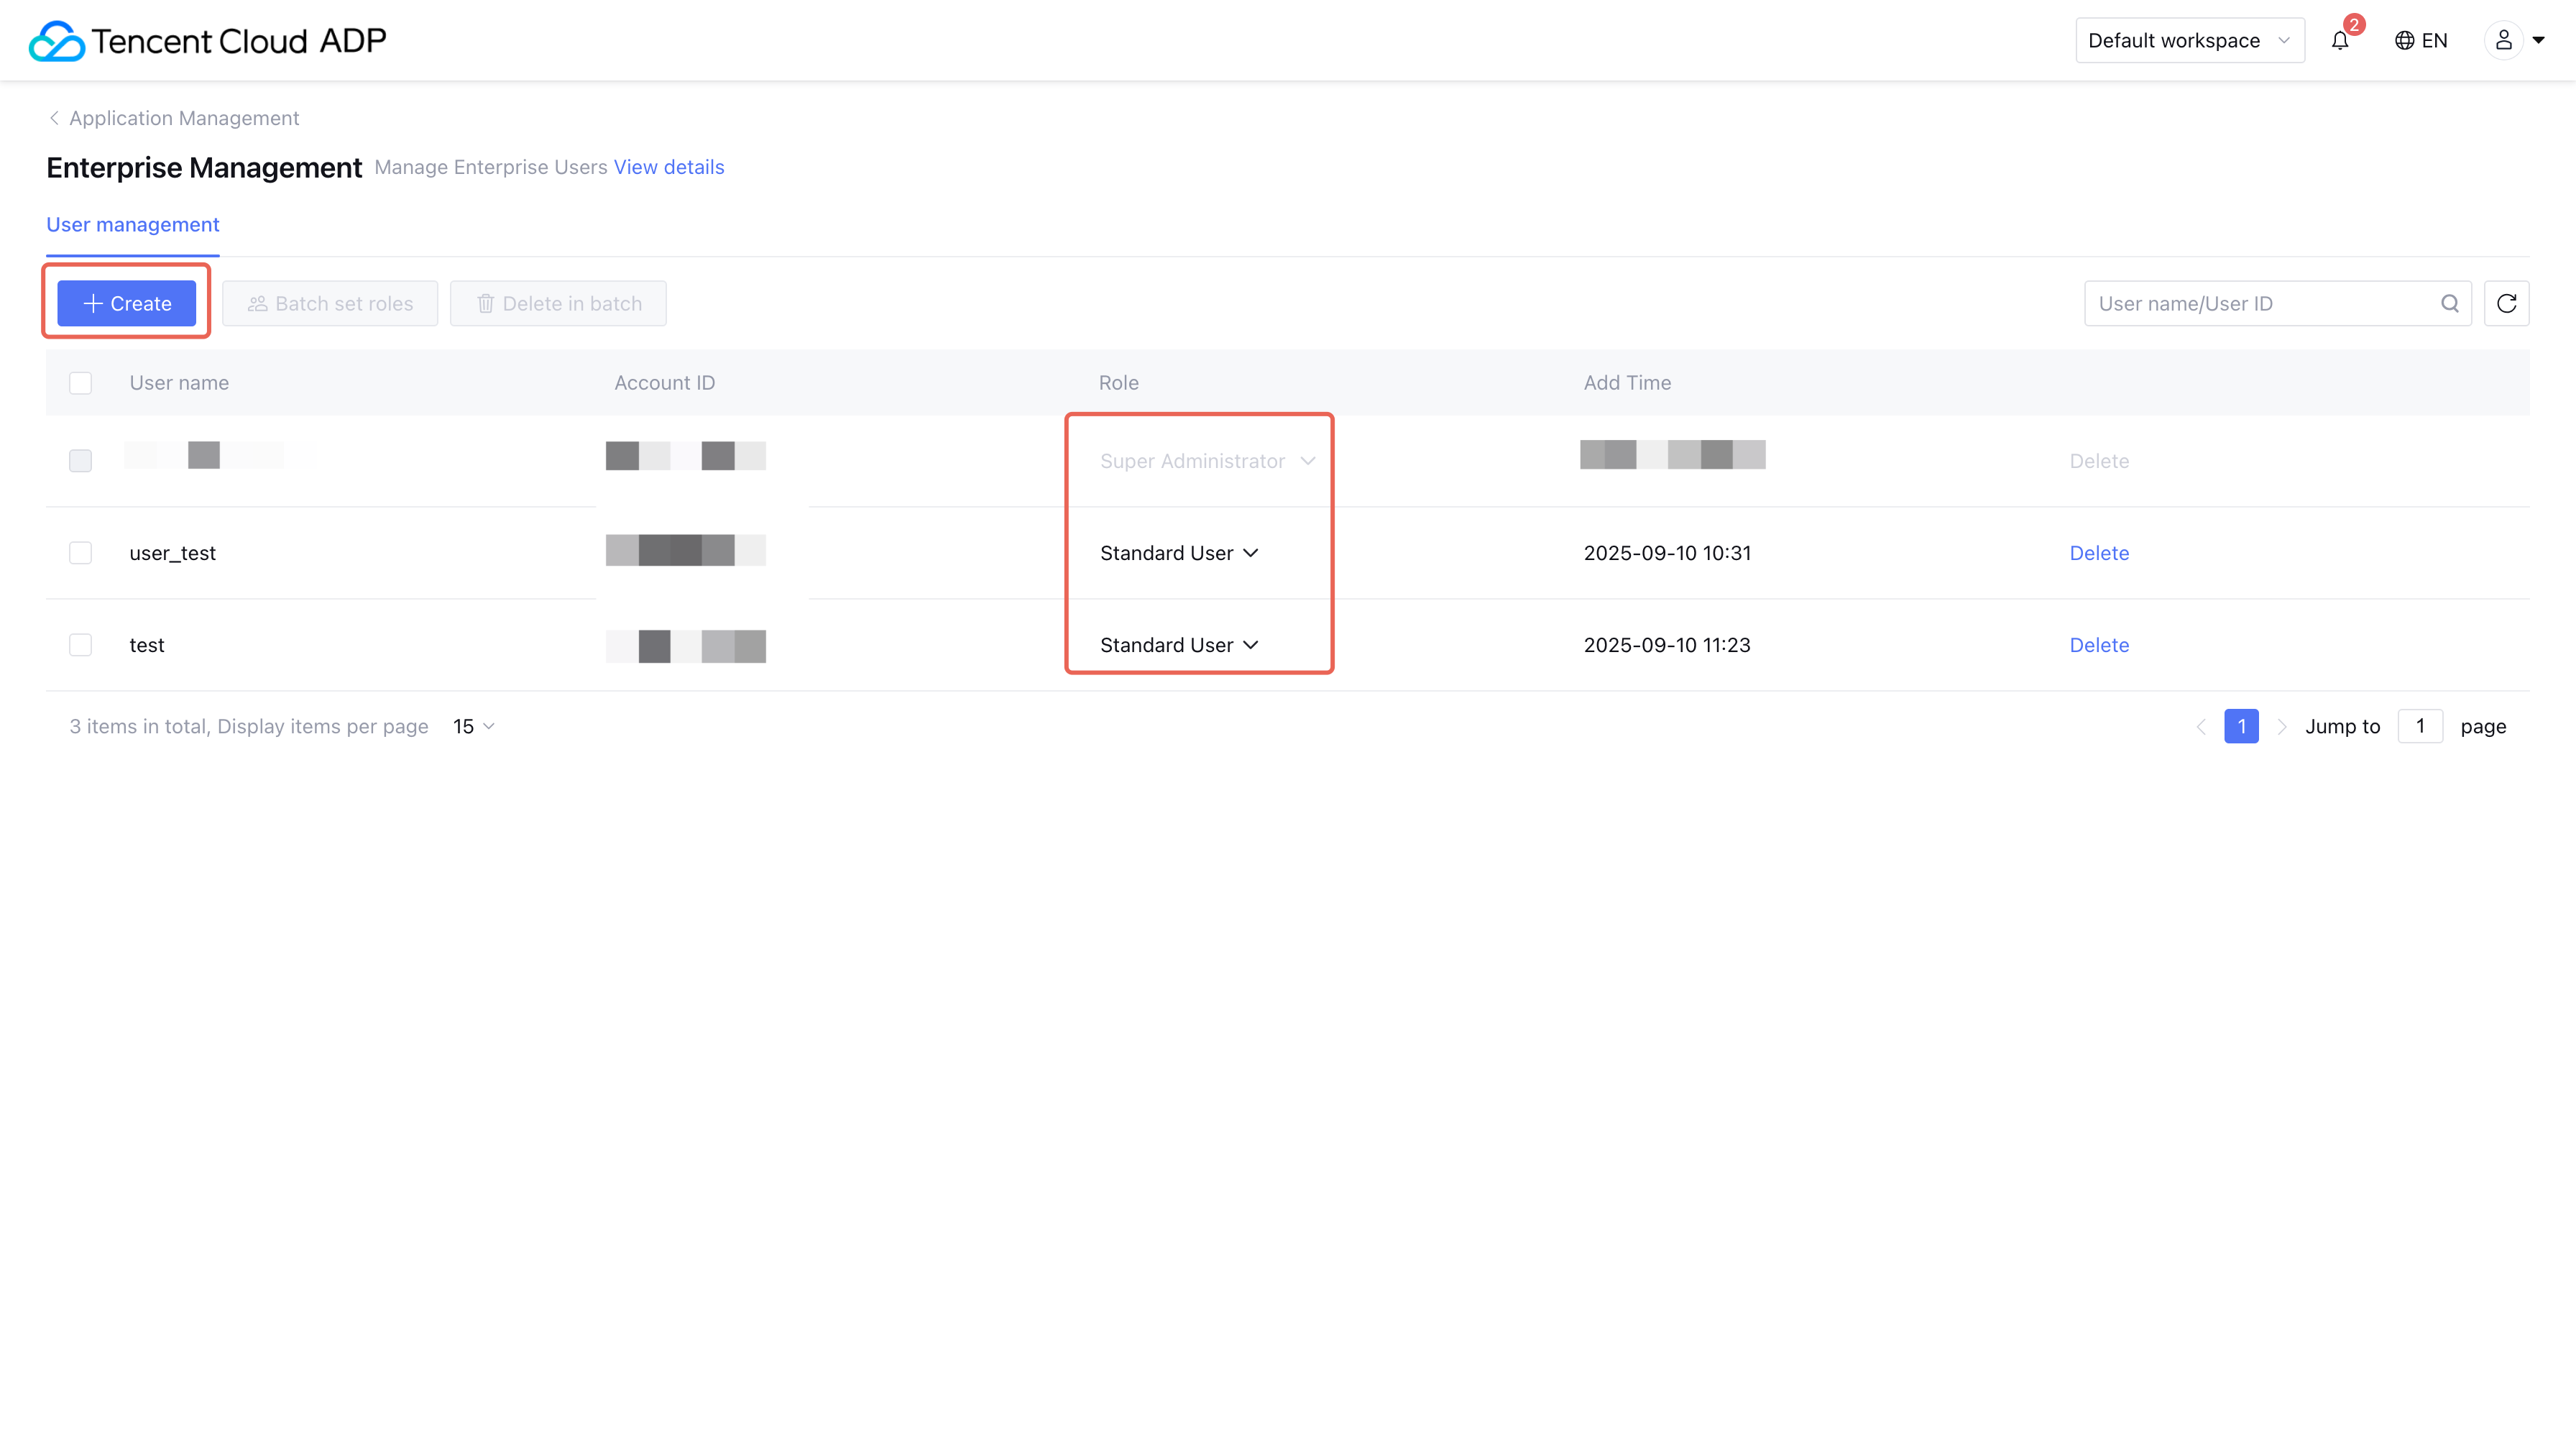The width and height of the screenshot is (2576, 1435).
Task: Open the user profile avatar menu
Action: pyautogui.click(x=2503, y=41)
